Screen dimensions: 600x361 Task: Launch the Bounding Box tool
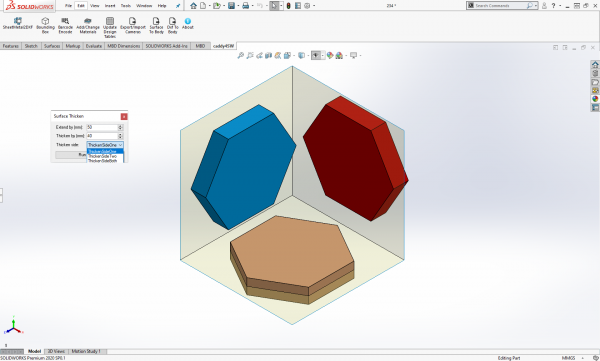tap(45, 25)
